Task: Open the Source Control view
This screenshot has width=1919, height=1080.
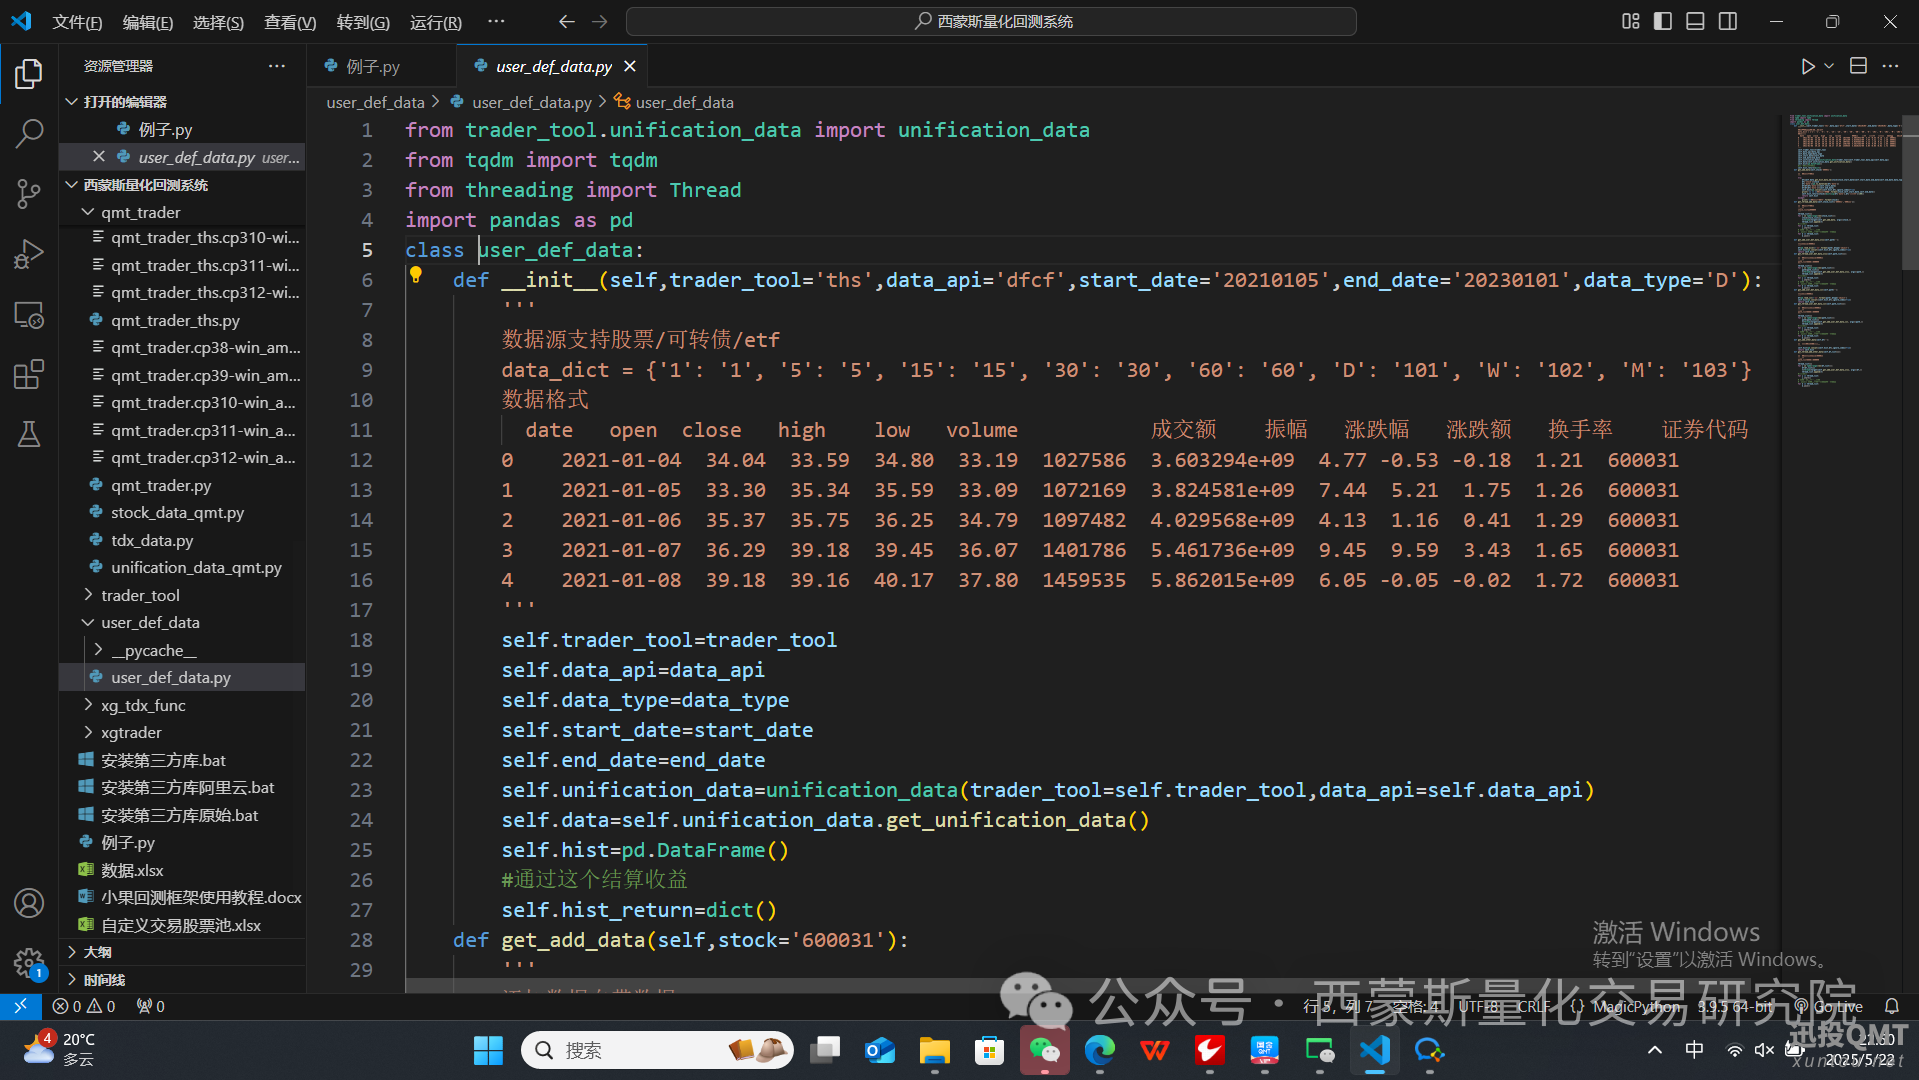Action: coord(29,193)
